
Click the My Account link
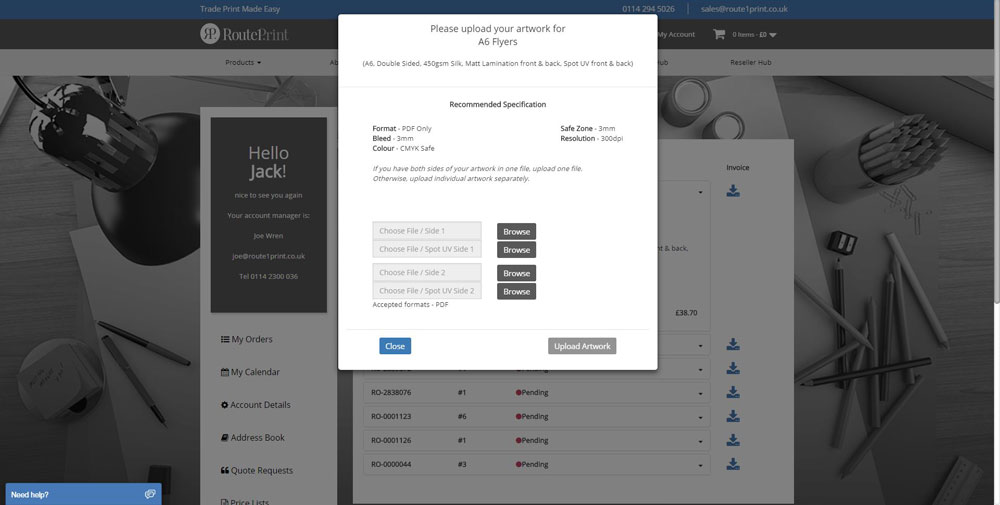(676, 34)
